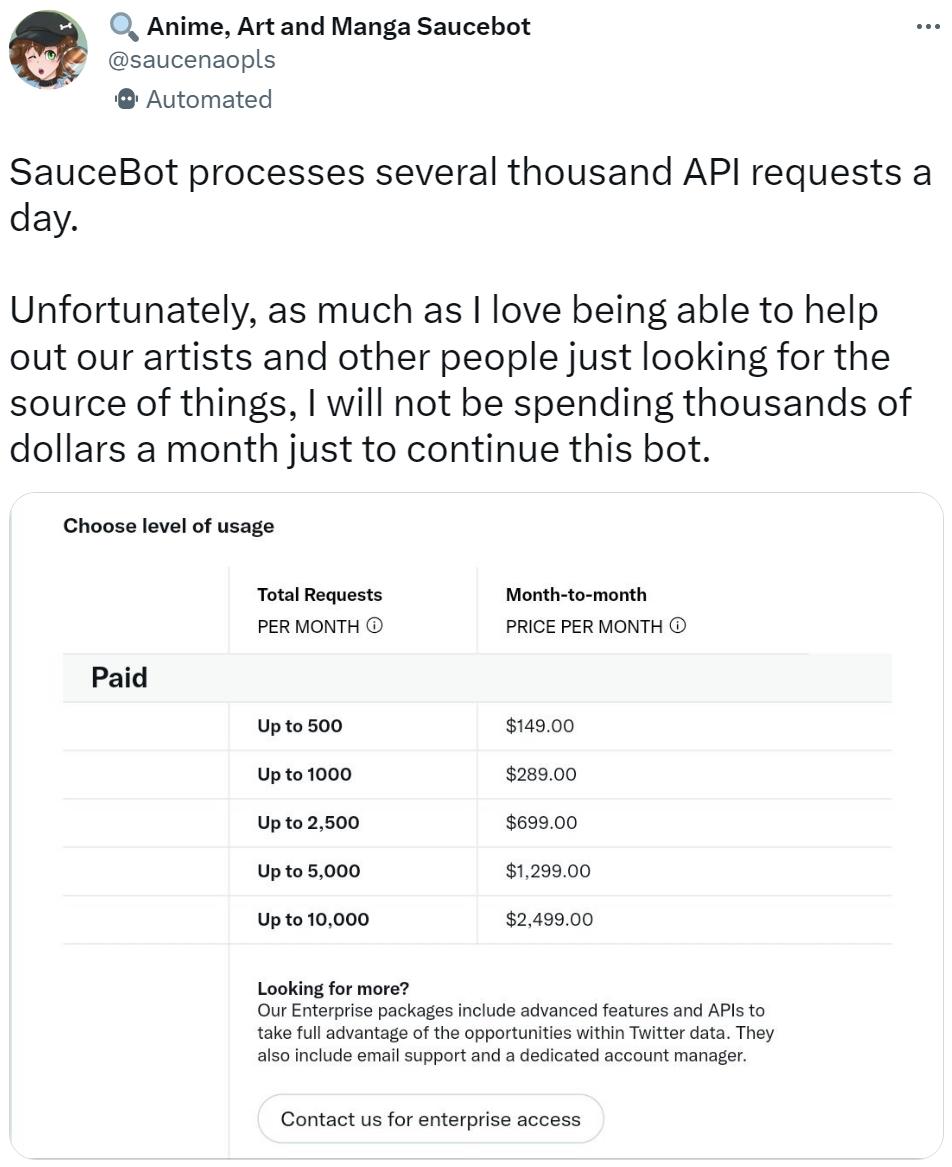Click the $2,499.00 price link

pyautogui.click(x=550, y=919)
